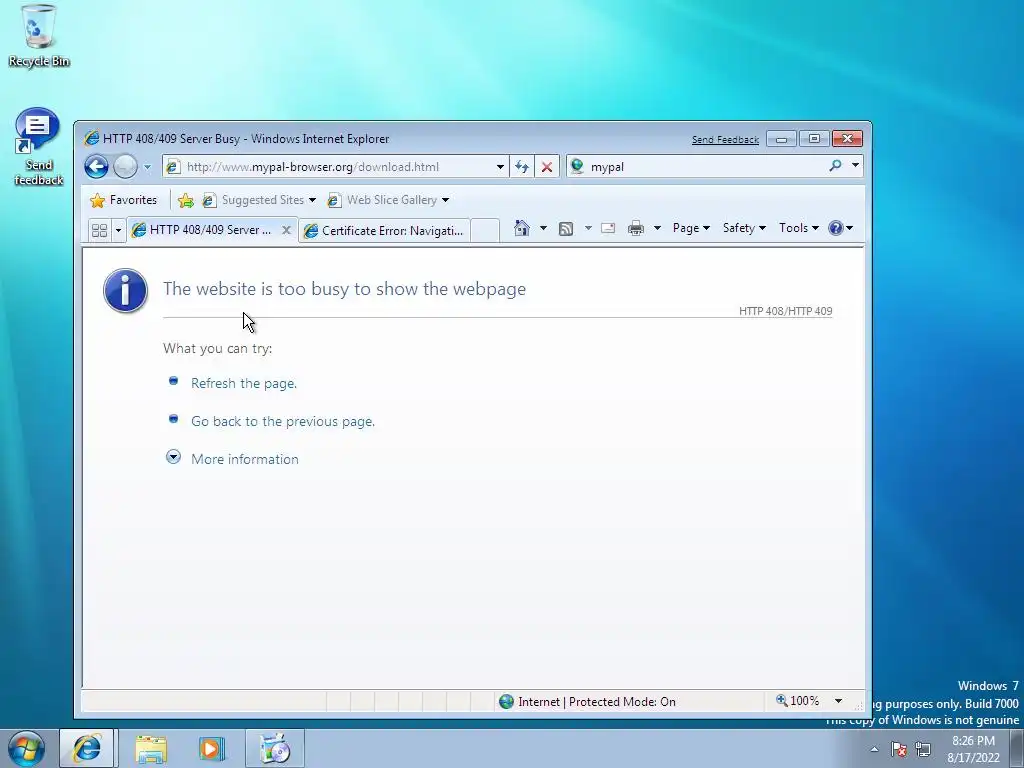Screen dimensions: 1024x768
Task: Open the Page menu
Action: point(691,228)
